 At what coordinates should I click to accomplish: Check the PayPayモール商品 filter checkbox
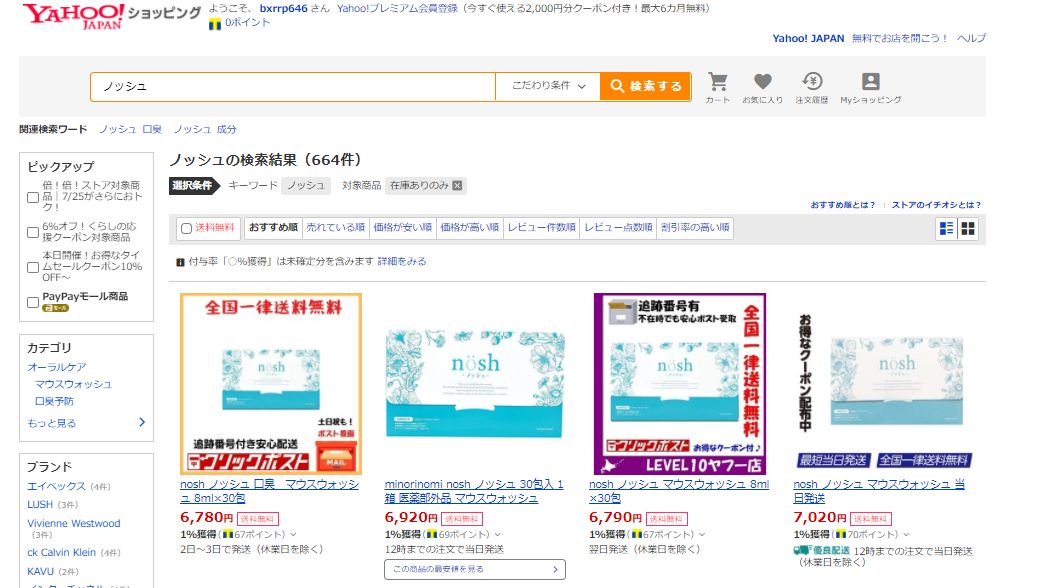(x=33, y=301)
